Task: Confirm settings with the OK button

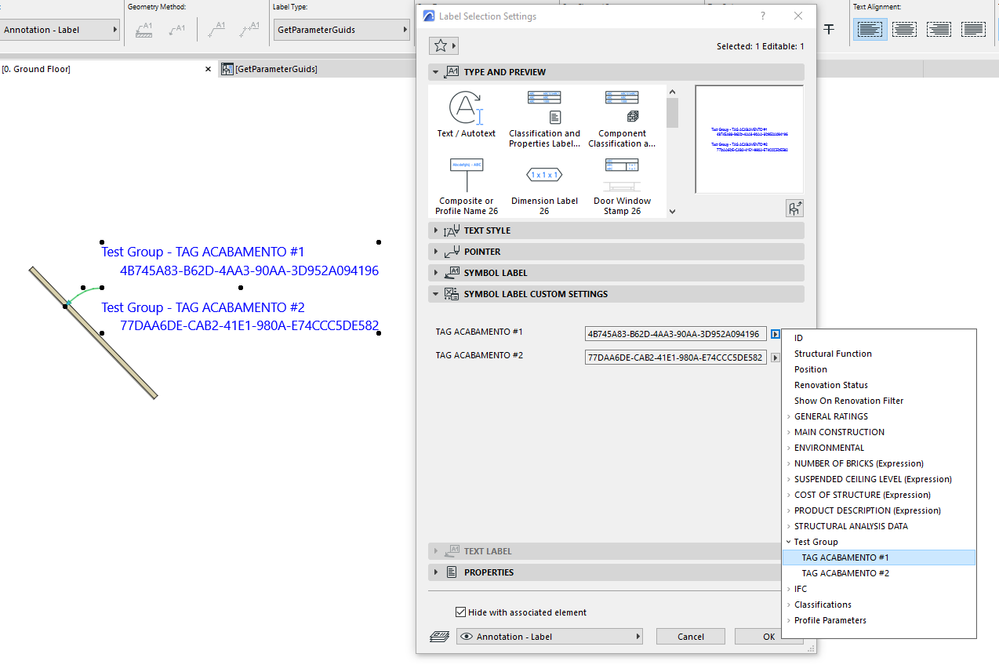Action: (768, 636)
